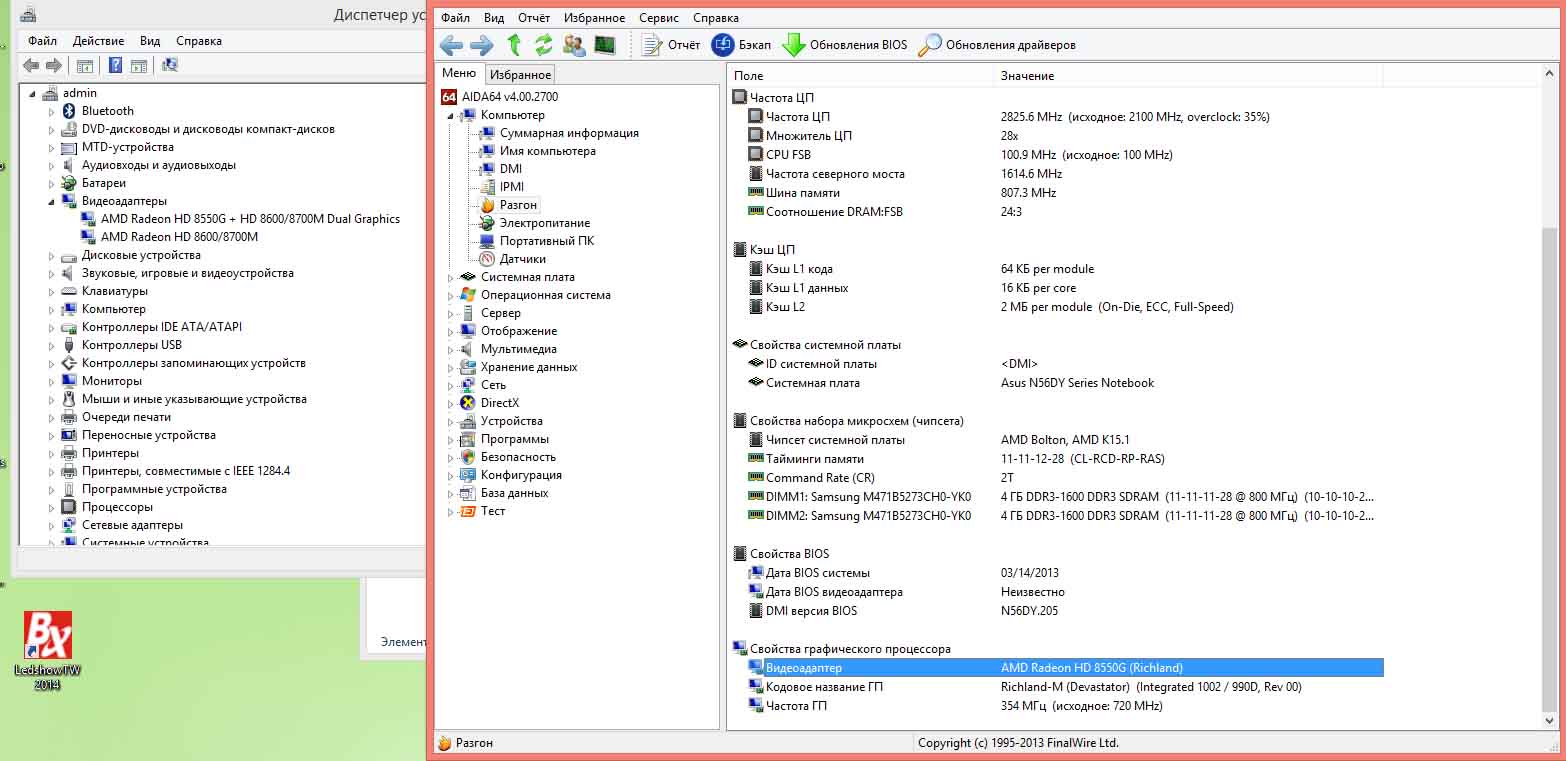Click the blue help icon in Device Manager
This screenshot has height=761, width=1566.
click(116, 66)
